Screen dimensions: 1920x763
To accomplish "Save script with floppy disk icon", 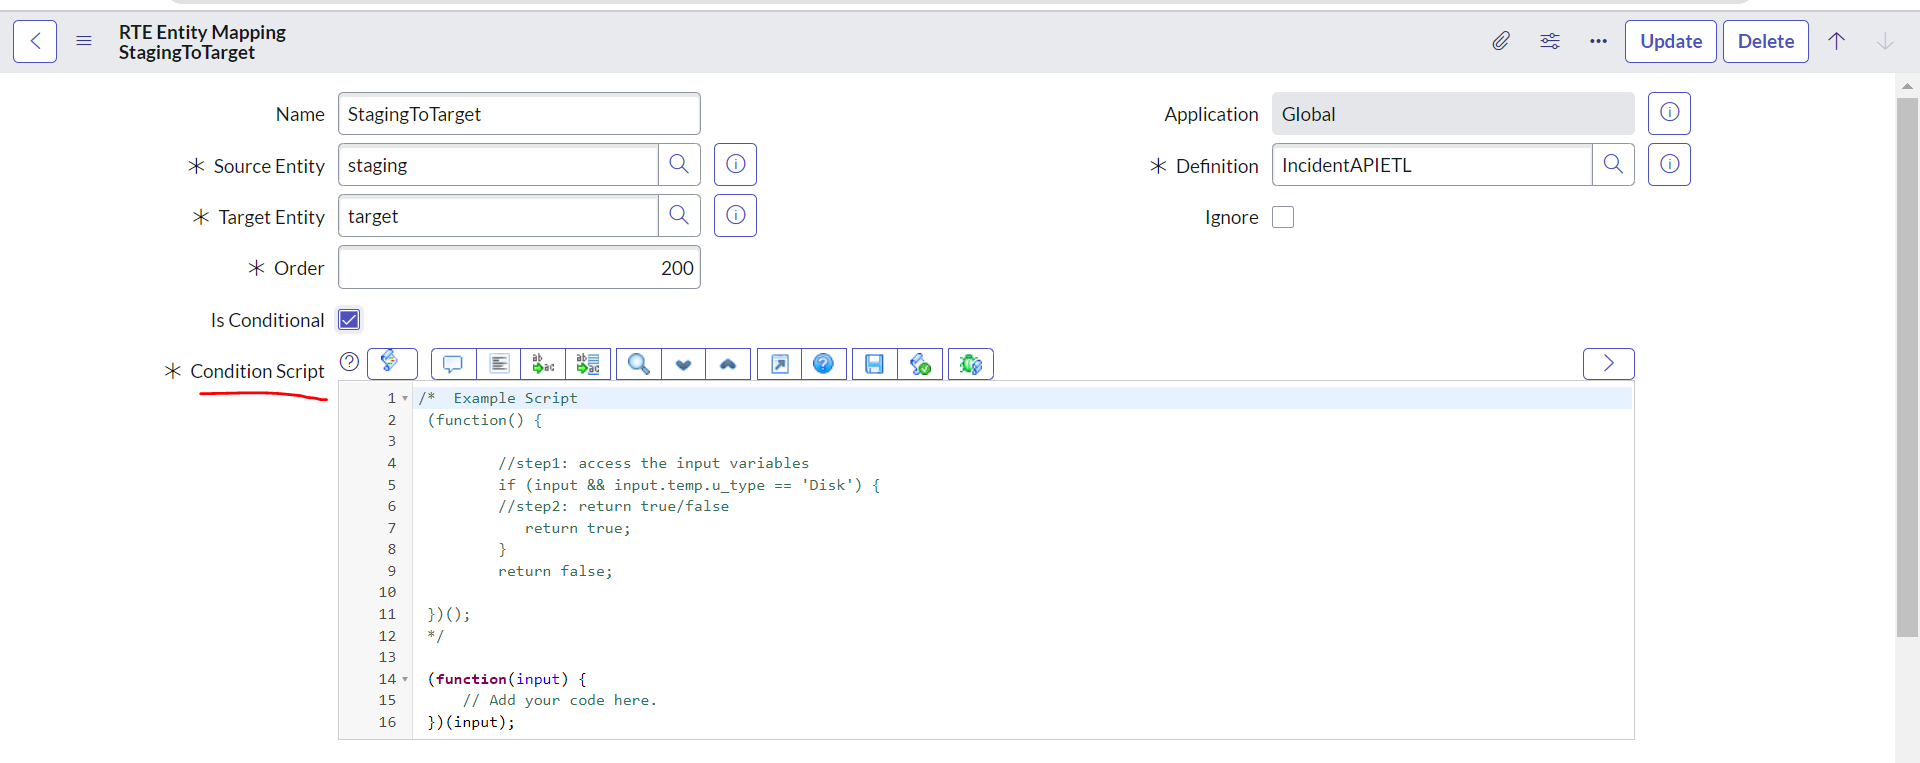I will coord(875,364).
